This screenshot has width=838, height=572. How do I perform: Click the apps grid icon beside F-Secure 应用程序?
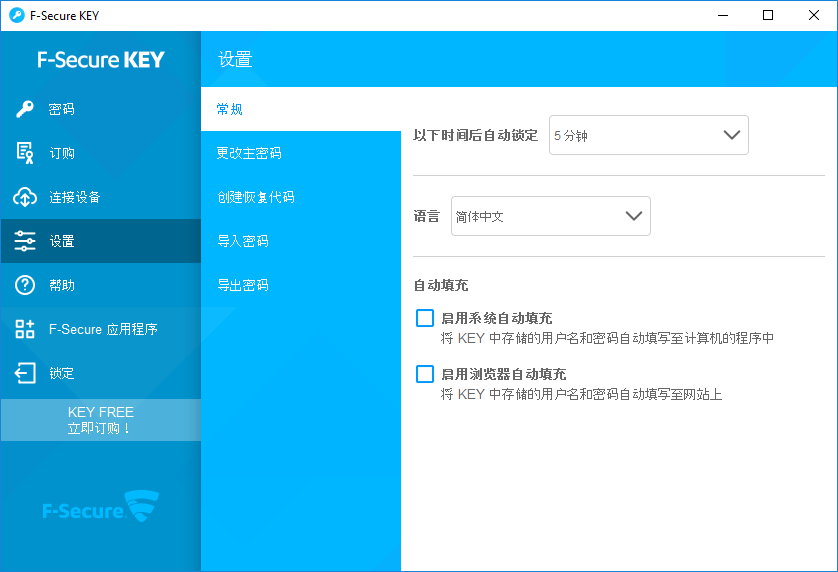(25, 329)
